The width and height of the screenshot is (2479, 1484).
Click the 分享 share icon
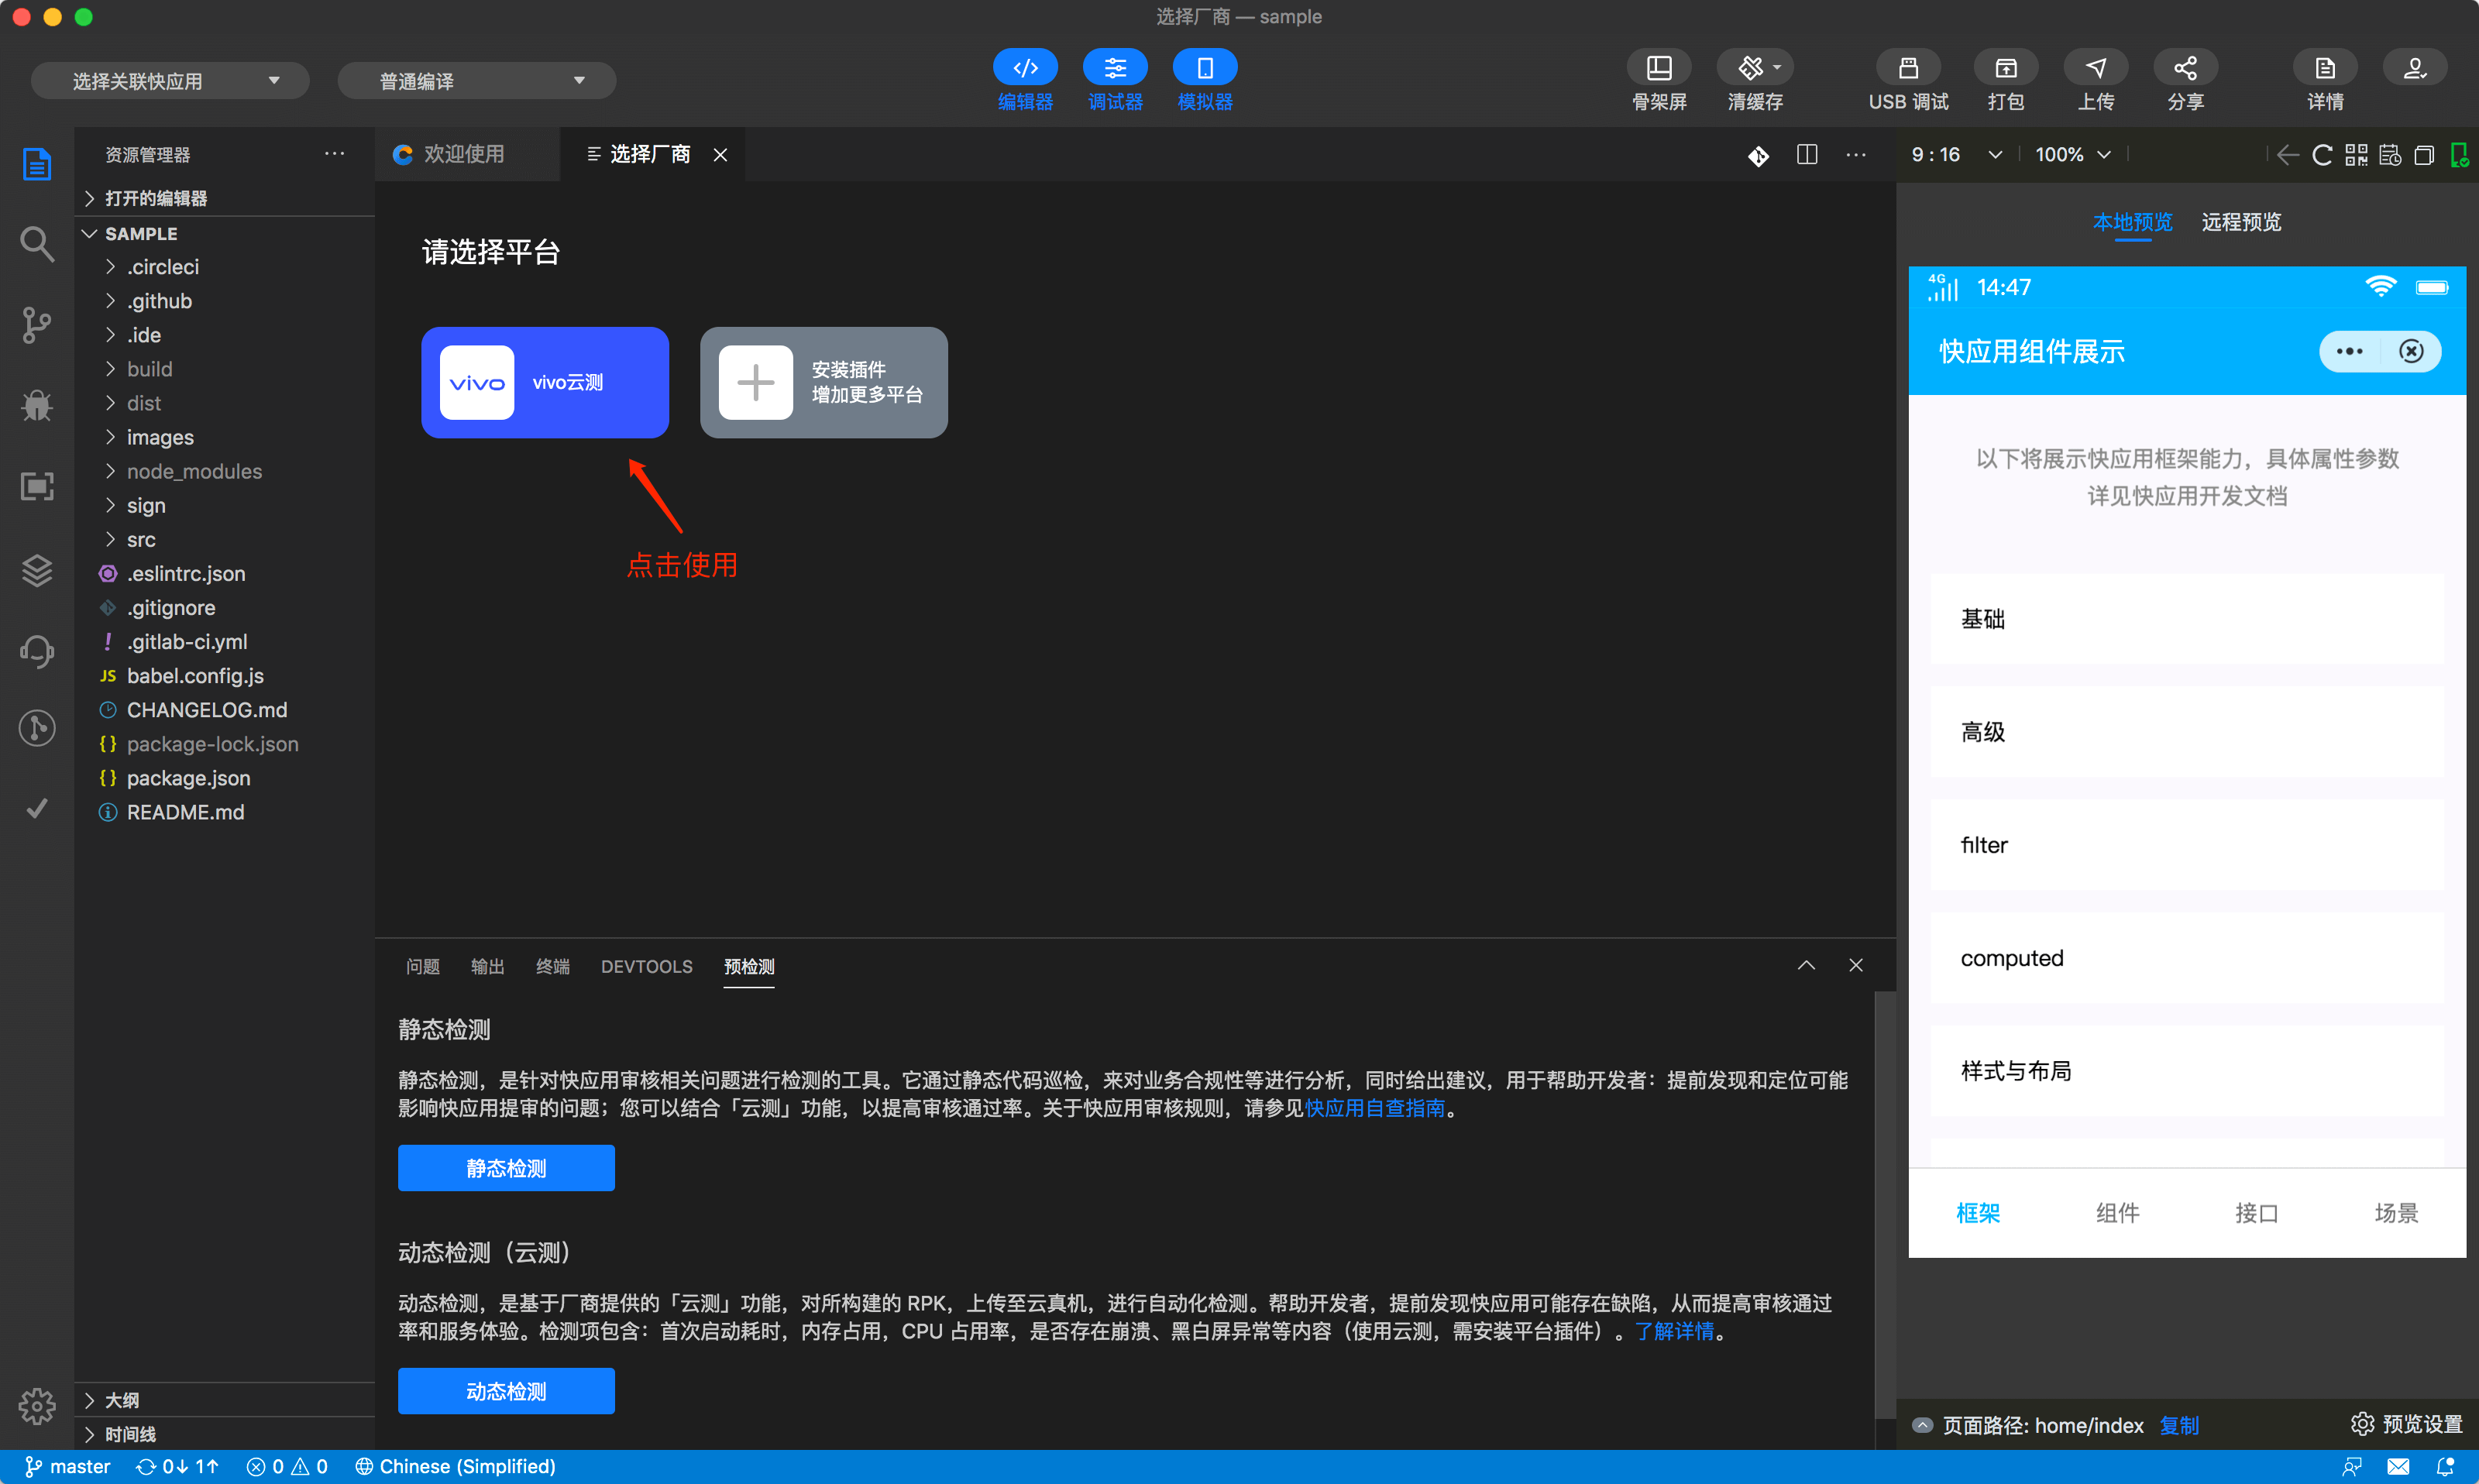click(x=2185, y=68)
